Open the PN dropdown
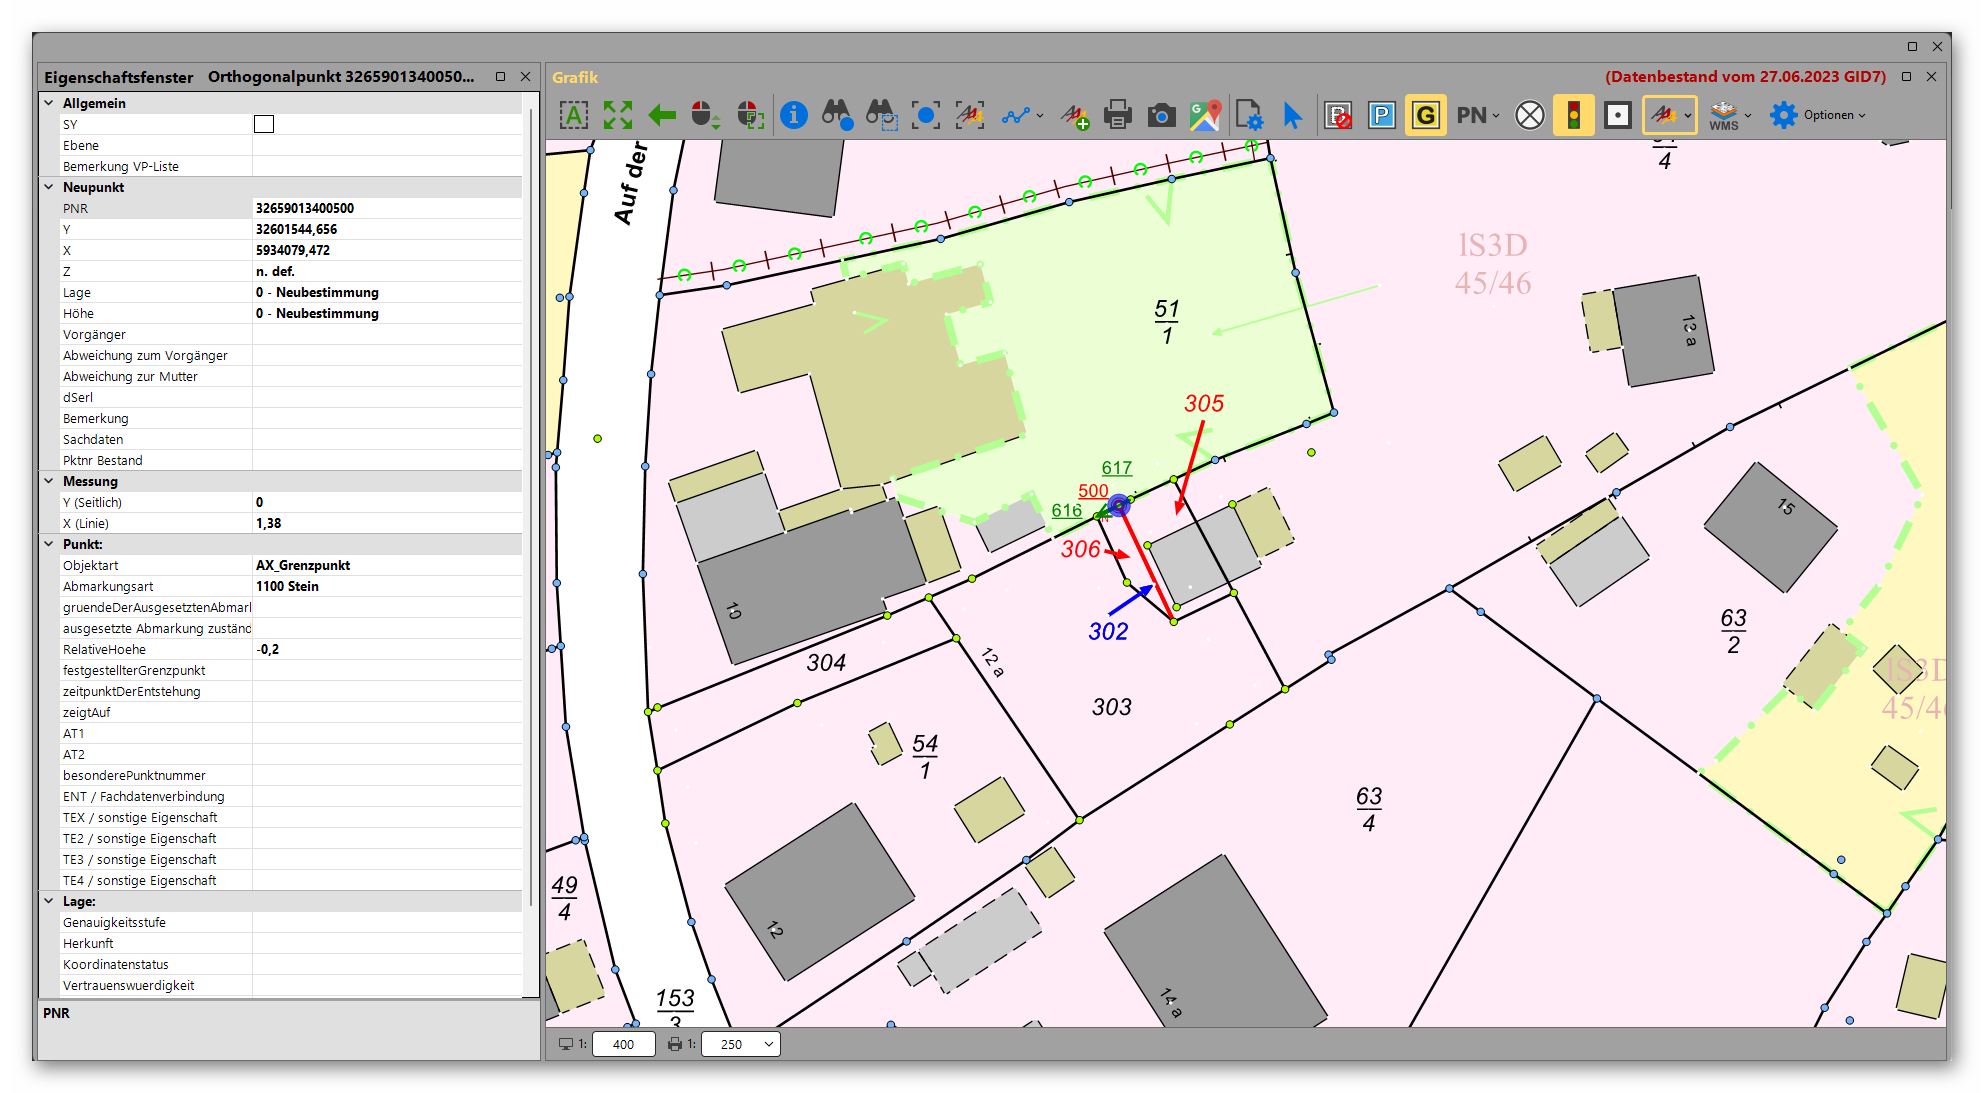 pyautogui.click(x=1477, y=115)
